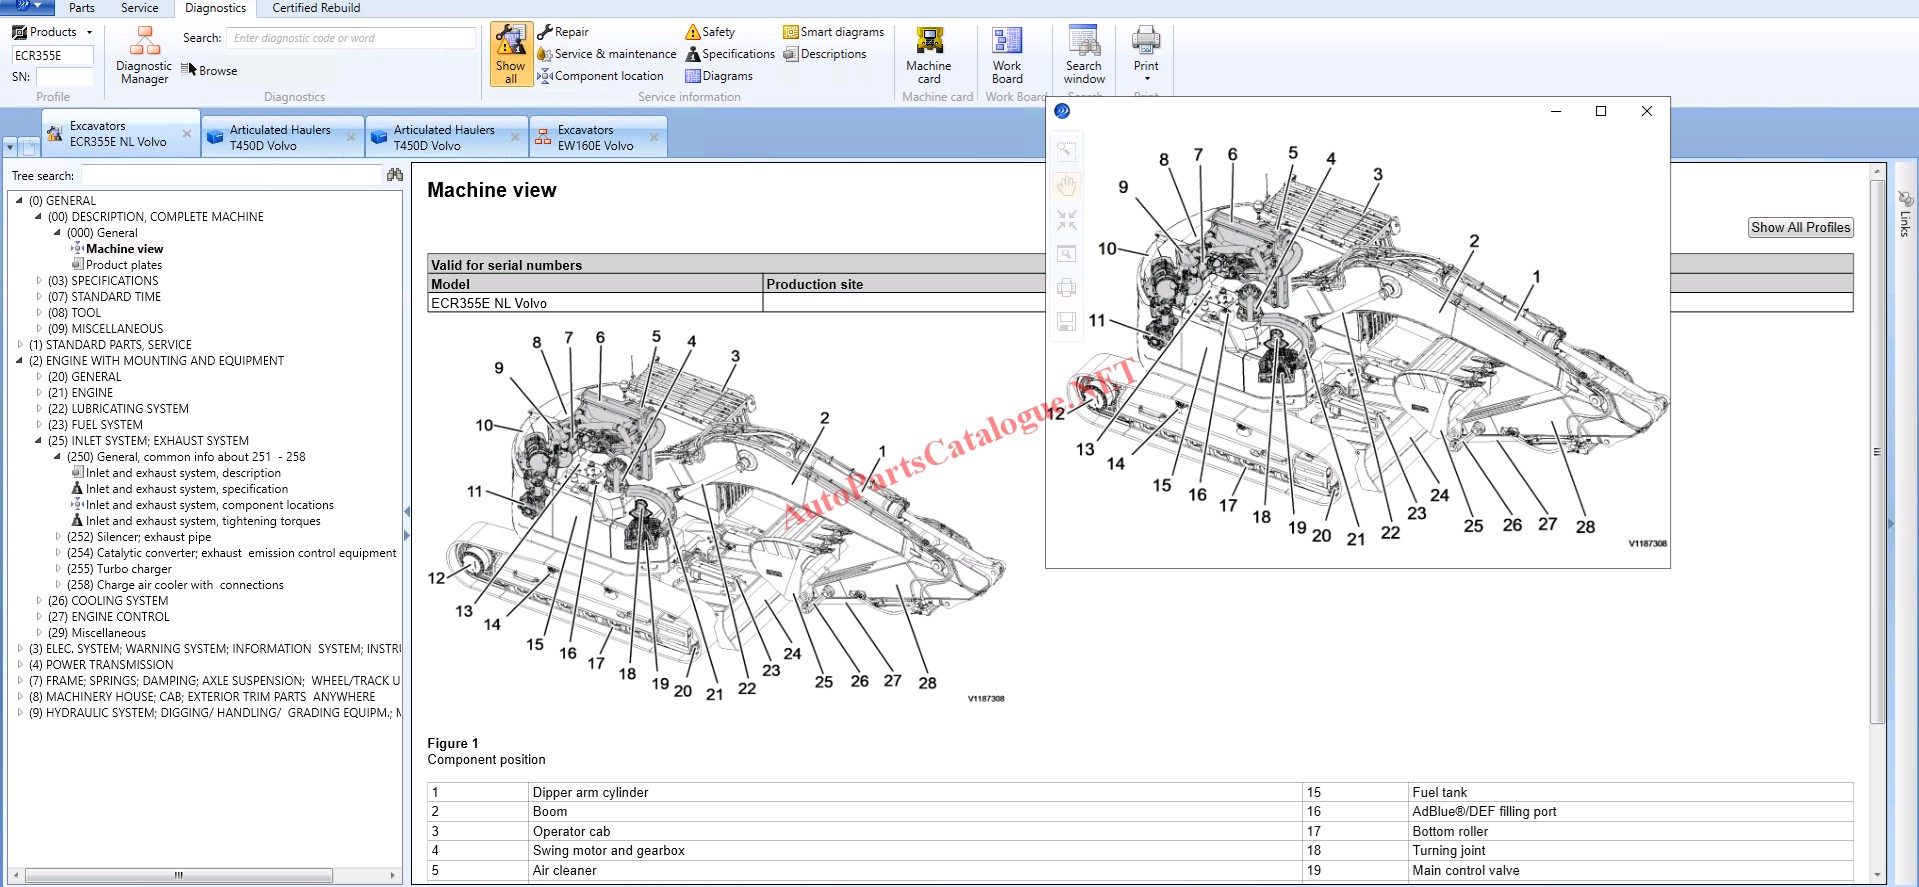Image resolution: width=1919 pixels, height=887 pixels.
Task: Toggle the pan hand tool in popup
Action: click(x=1067, y=185)
